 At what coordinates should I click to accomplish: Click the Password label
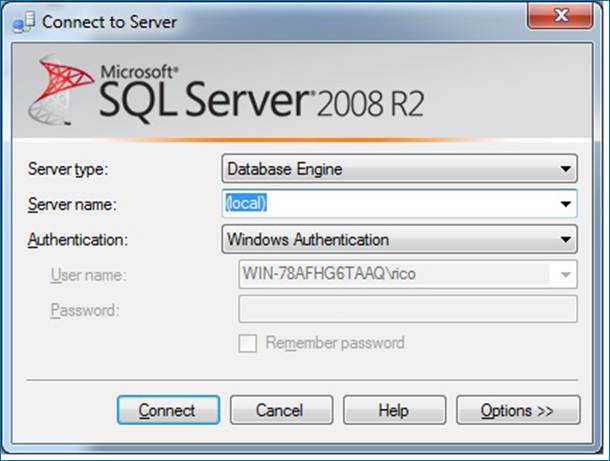pos(84,310)
